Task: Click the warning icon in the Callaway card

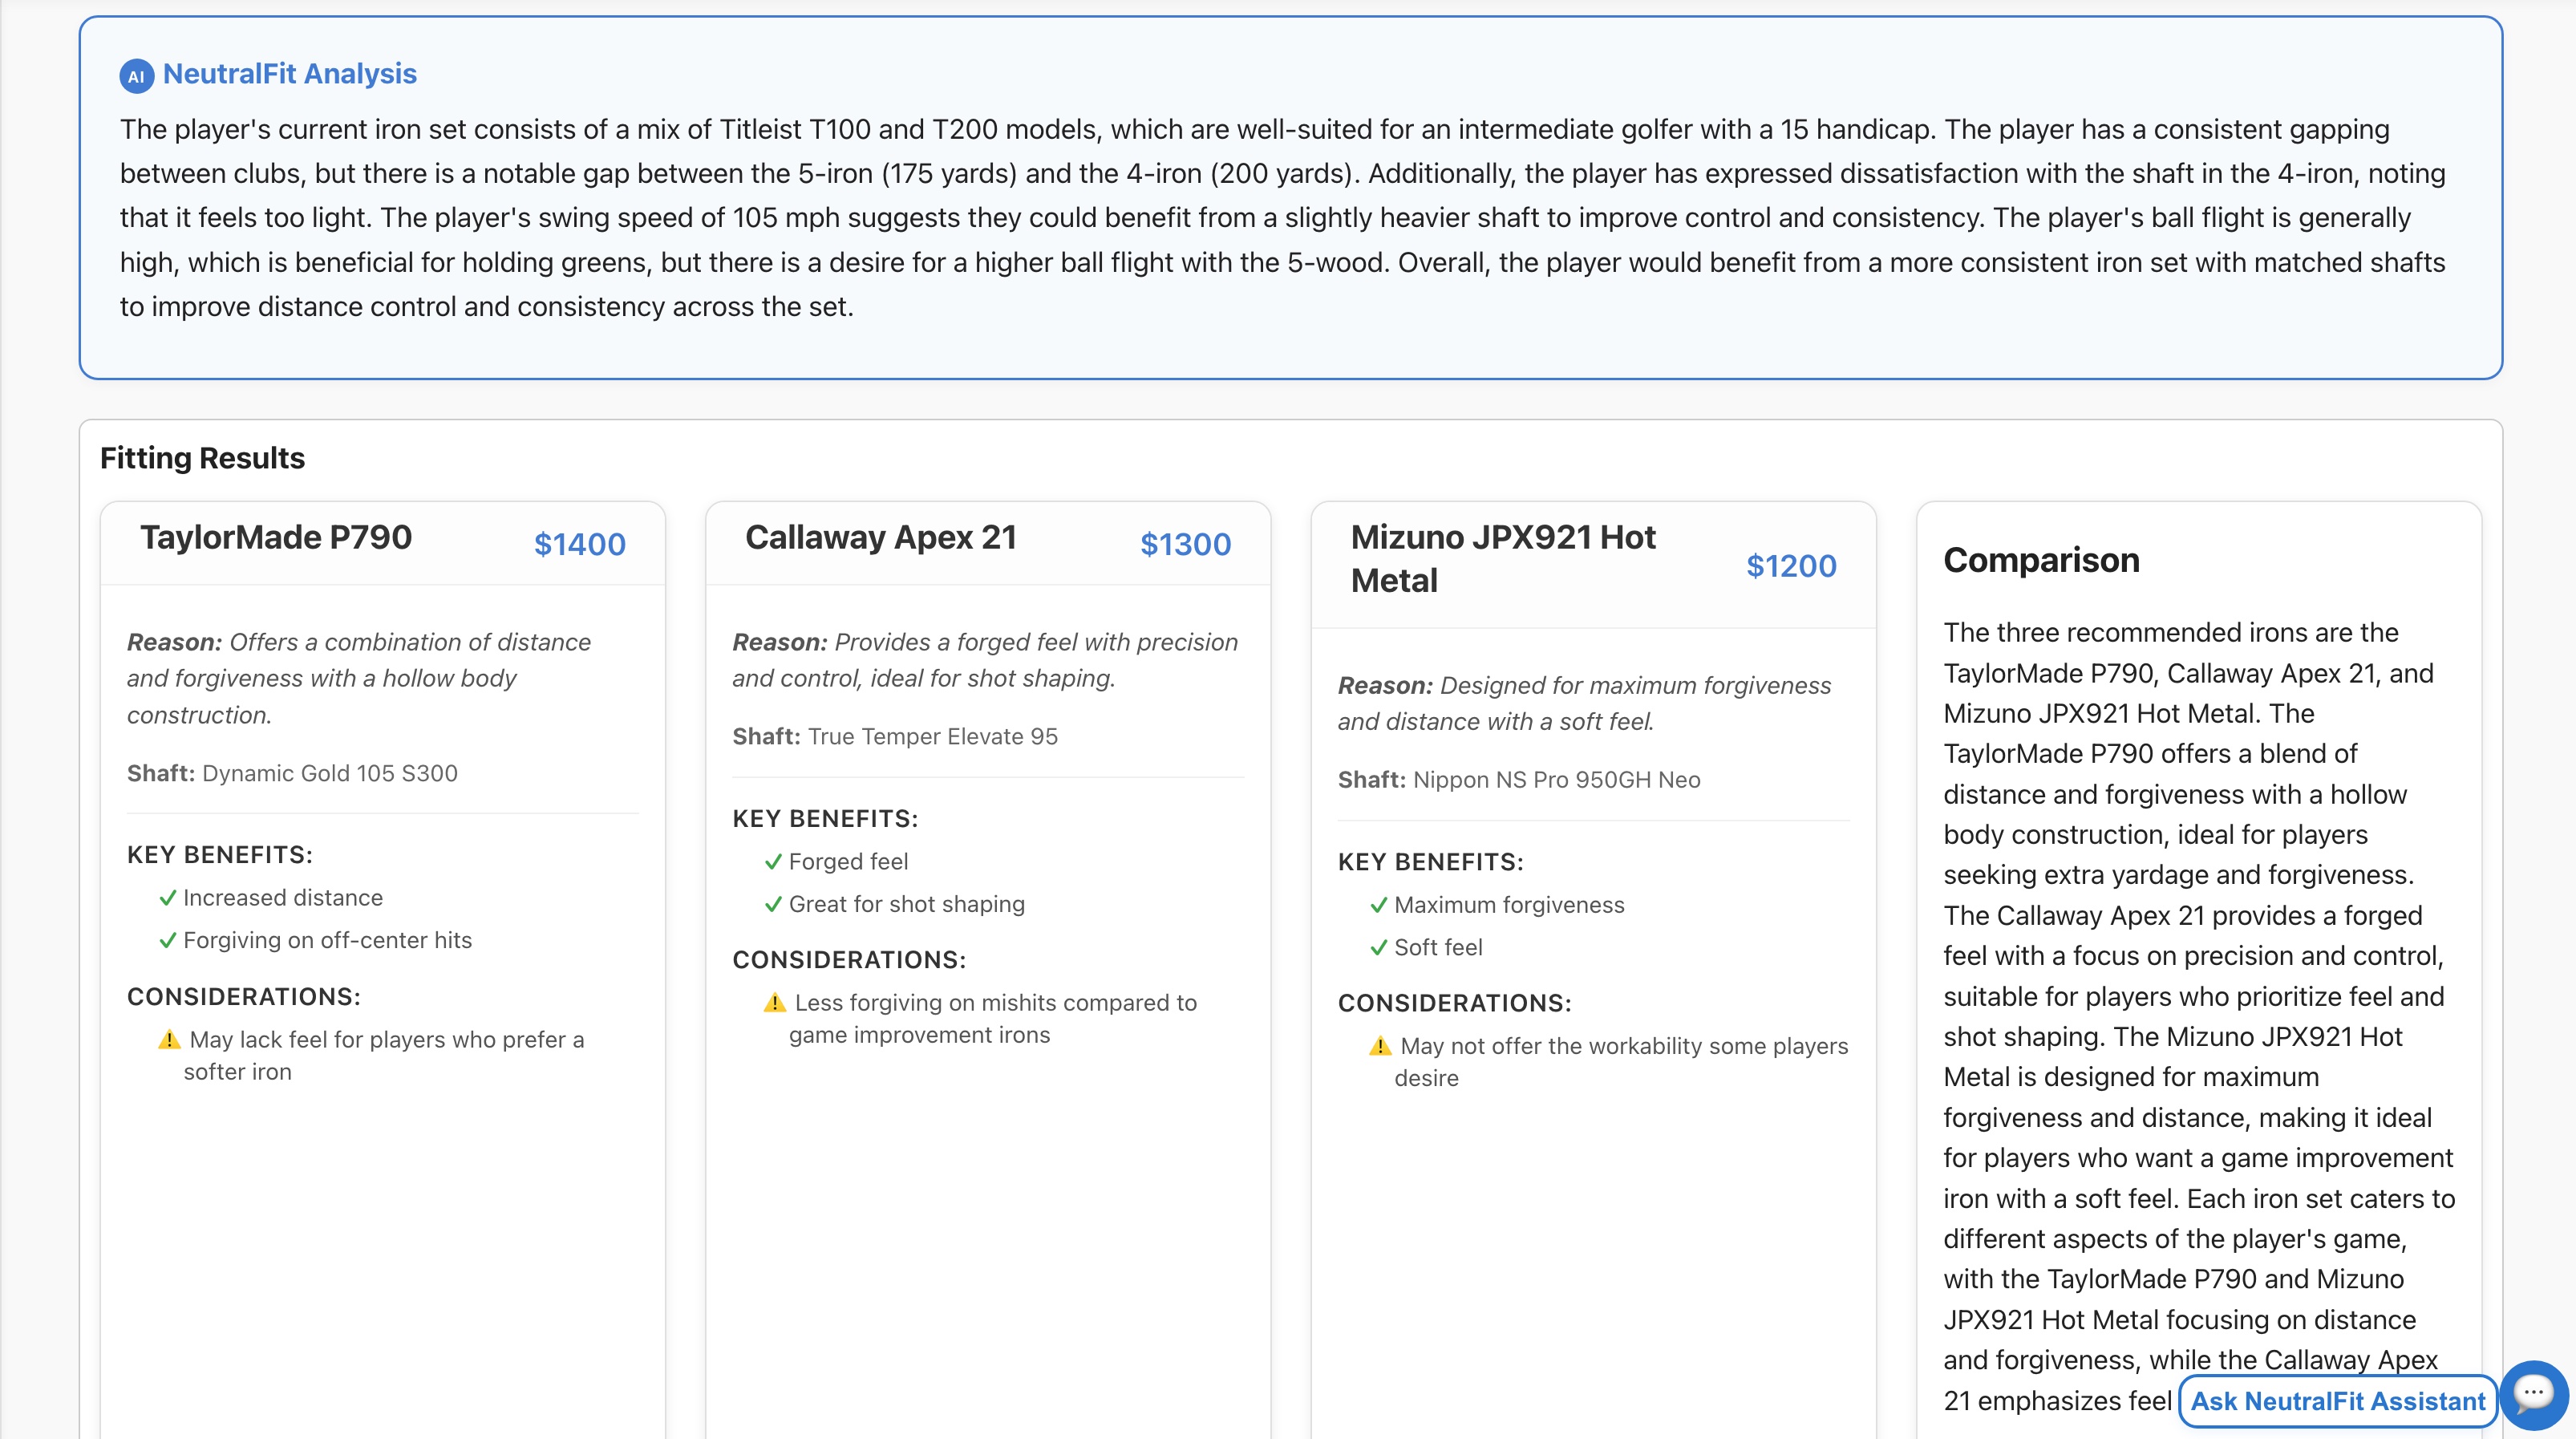Action: click(775, 1003)
